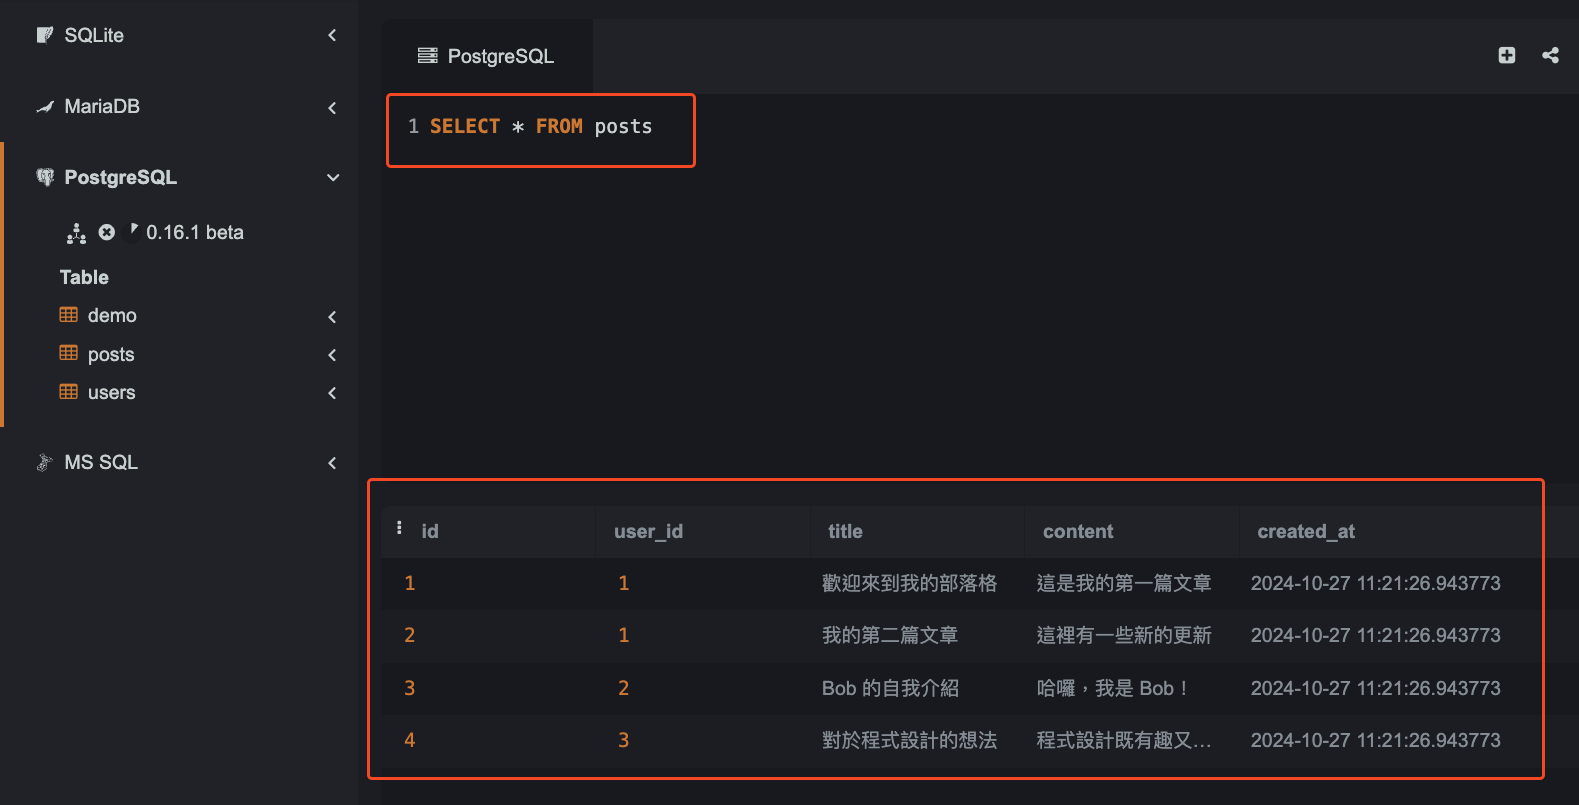Click content cell '這是我的第一篇文章'

click(x=1124, y=583)
